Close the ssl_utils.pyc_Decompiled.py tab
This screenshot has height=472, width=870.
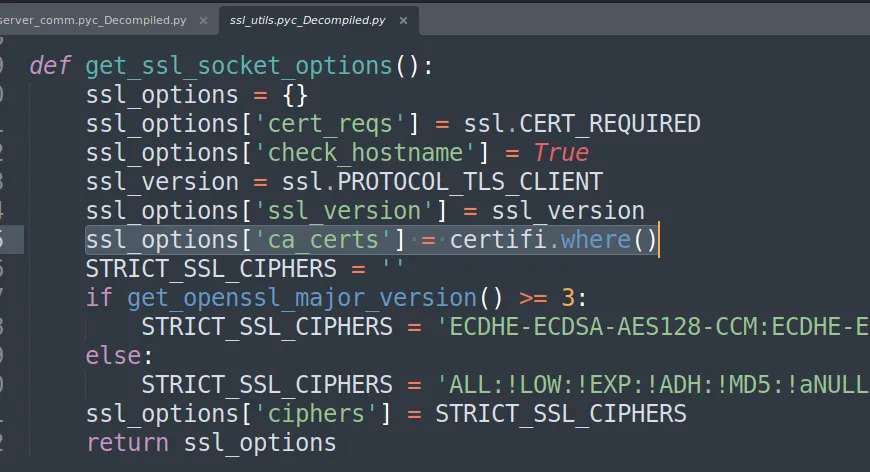tap(403, 20)
